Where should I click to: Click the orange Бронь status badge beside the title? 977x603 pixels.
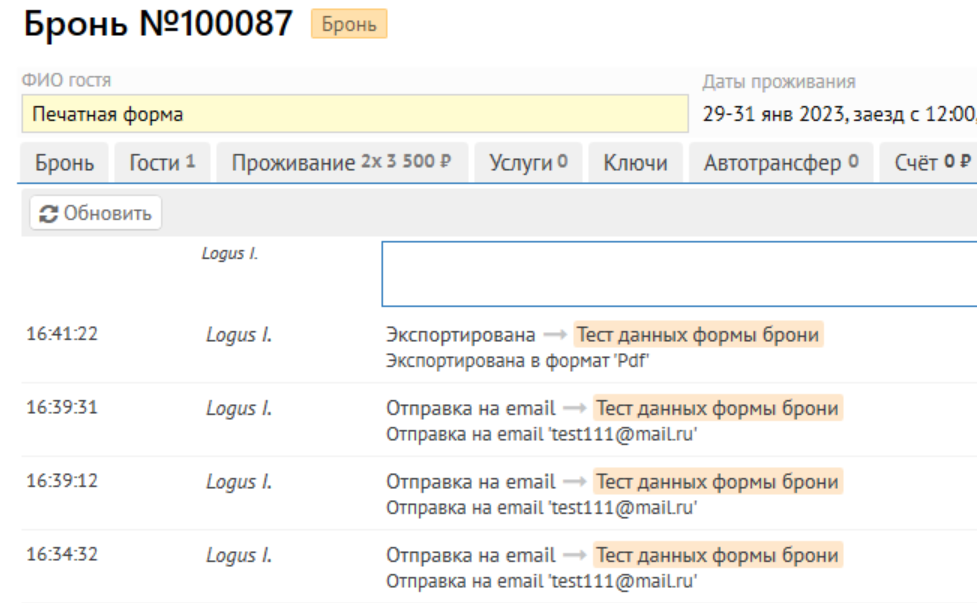point(349,25)
